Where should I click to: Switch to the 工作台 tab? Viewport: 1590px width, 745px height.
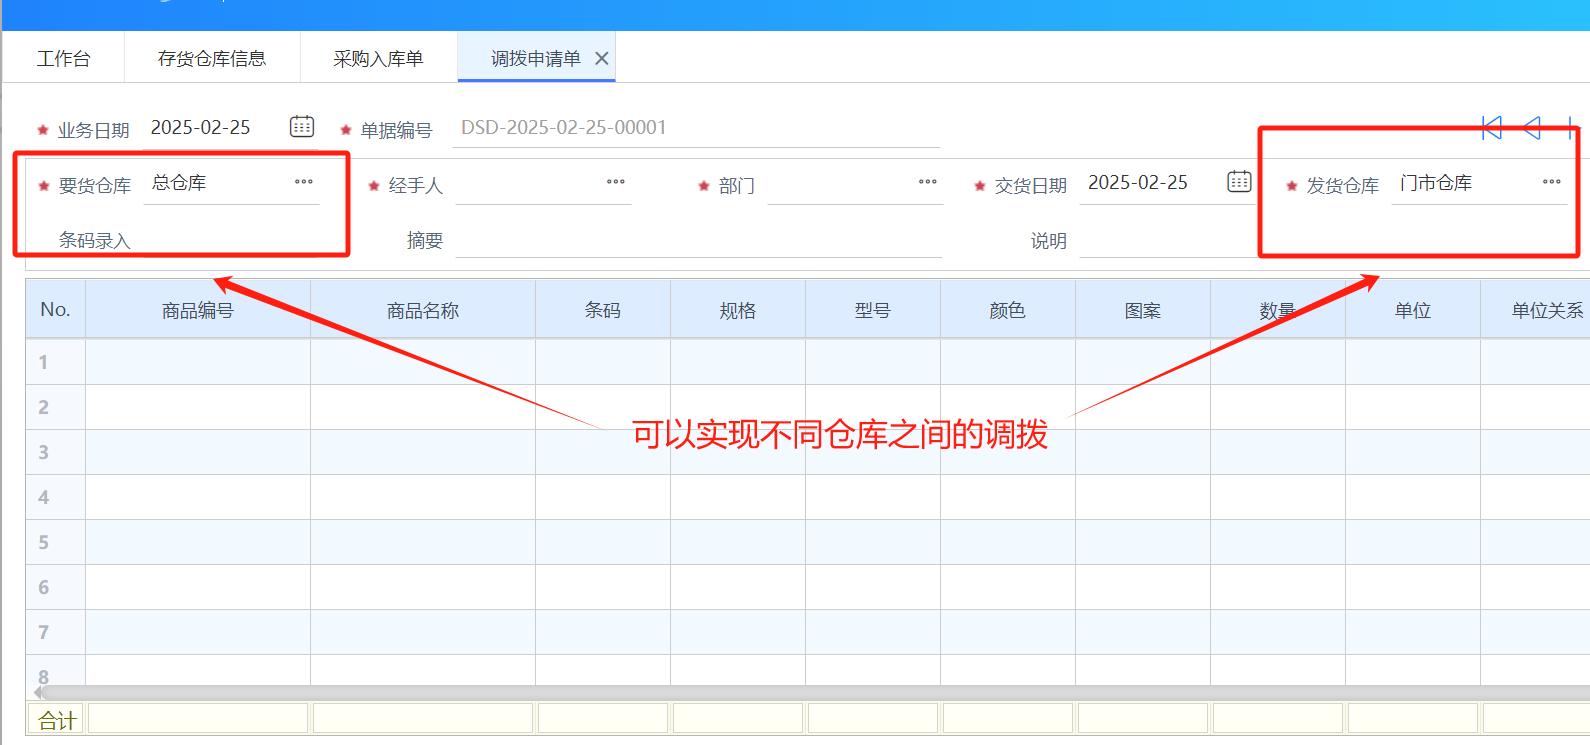coord(64,59)
